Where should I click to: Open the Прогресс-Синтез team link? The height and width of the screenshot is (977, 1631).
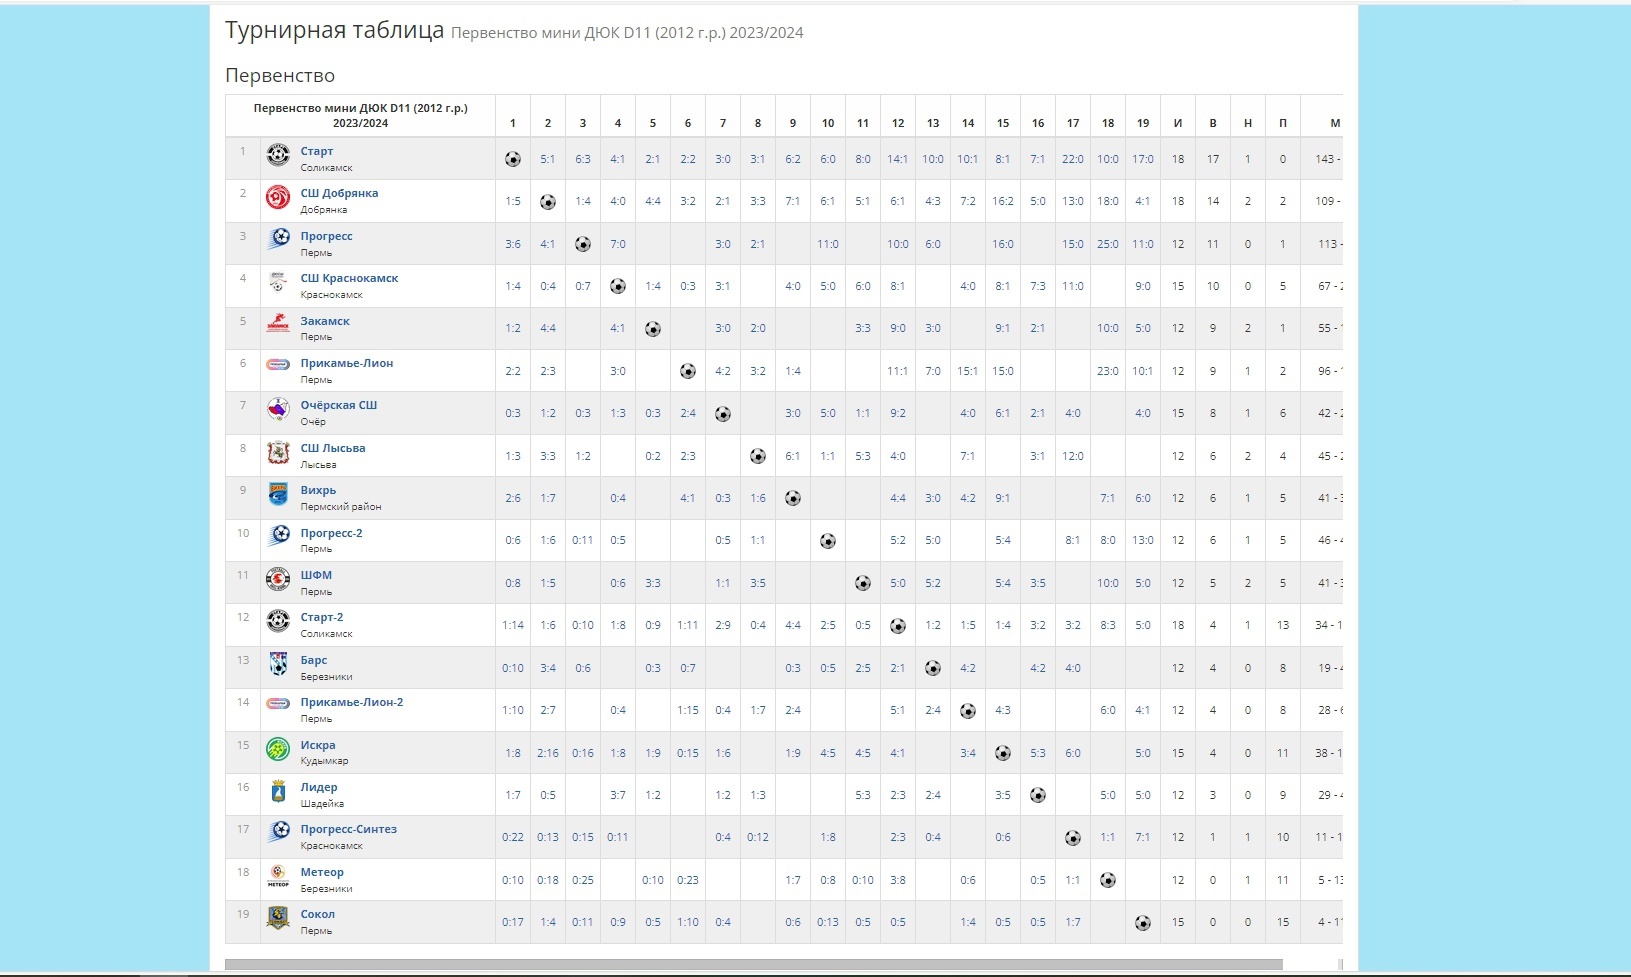349,829
